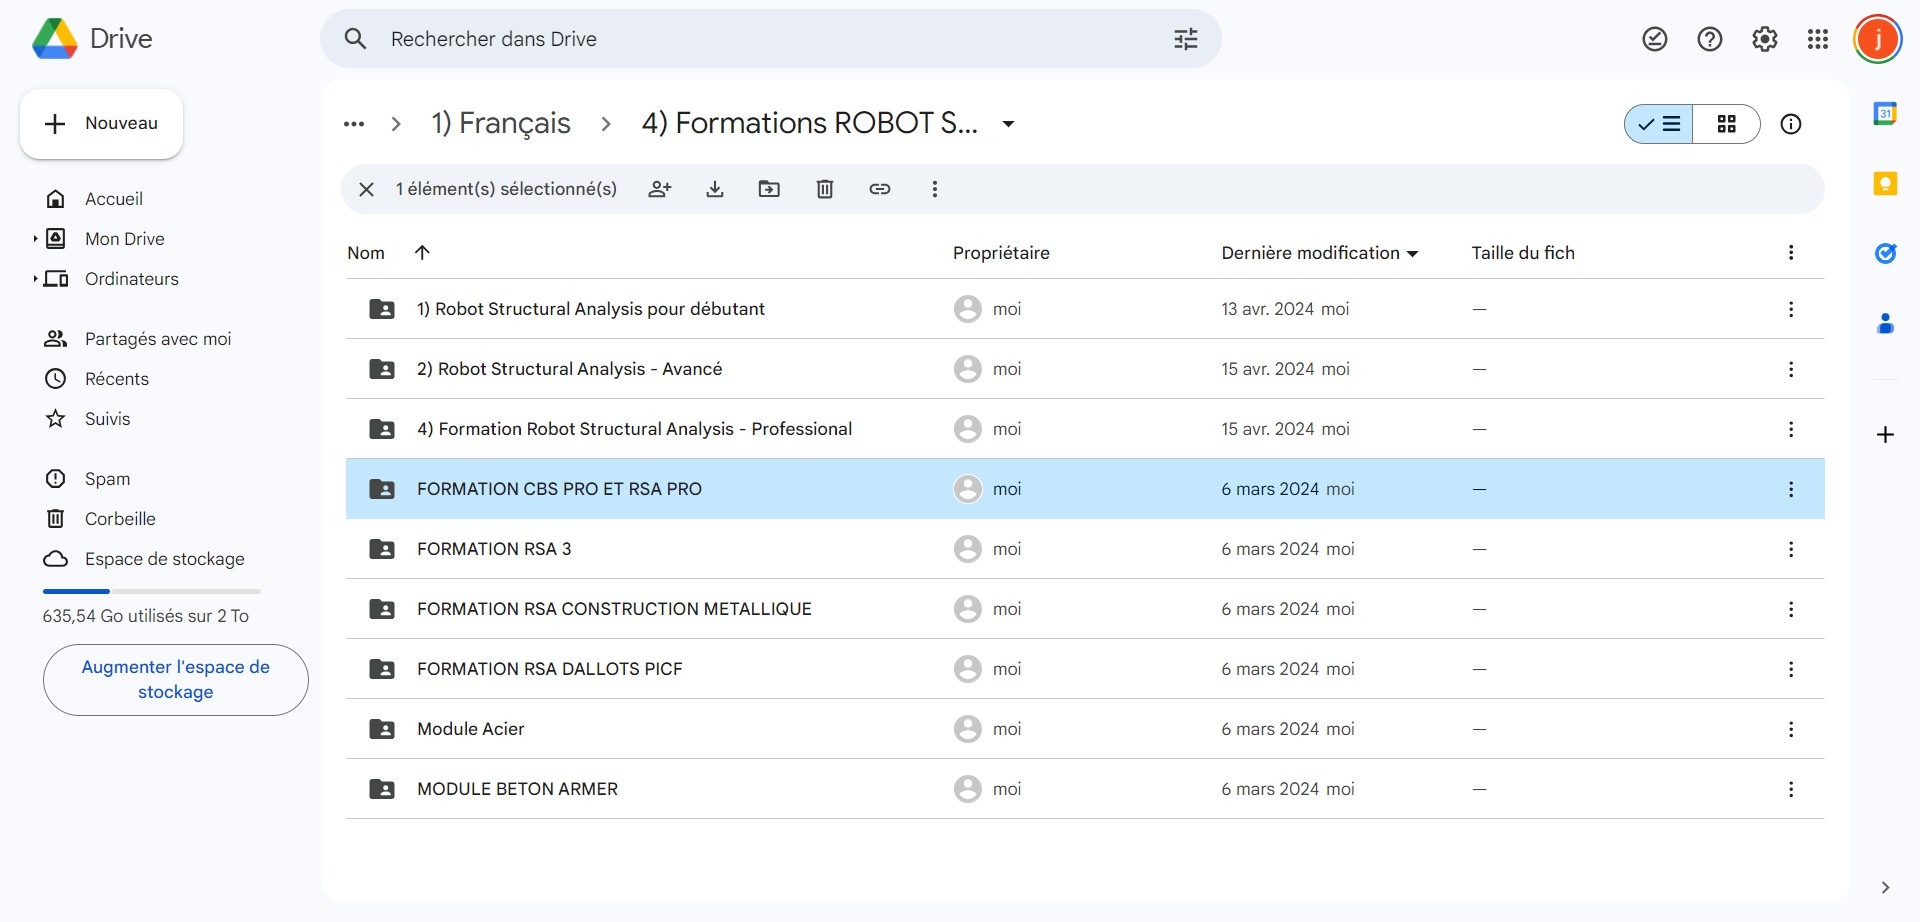
Task: Navigate to 1) Français breadcrumb
Action: [501, 123]
